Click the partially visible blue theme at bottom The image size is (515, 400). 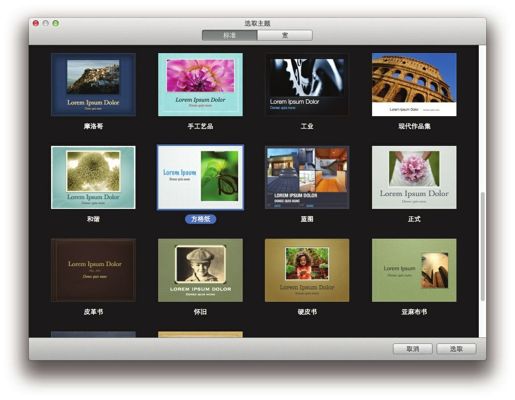tap(93, 334)
